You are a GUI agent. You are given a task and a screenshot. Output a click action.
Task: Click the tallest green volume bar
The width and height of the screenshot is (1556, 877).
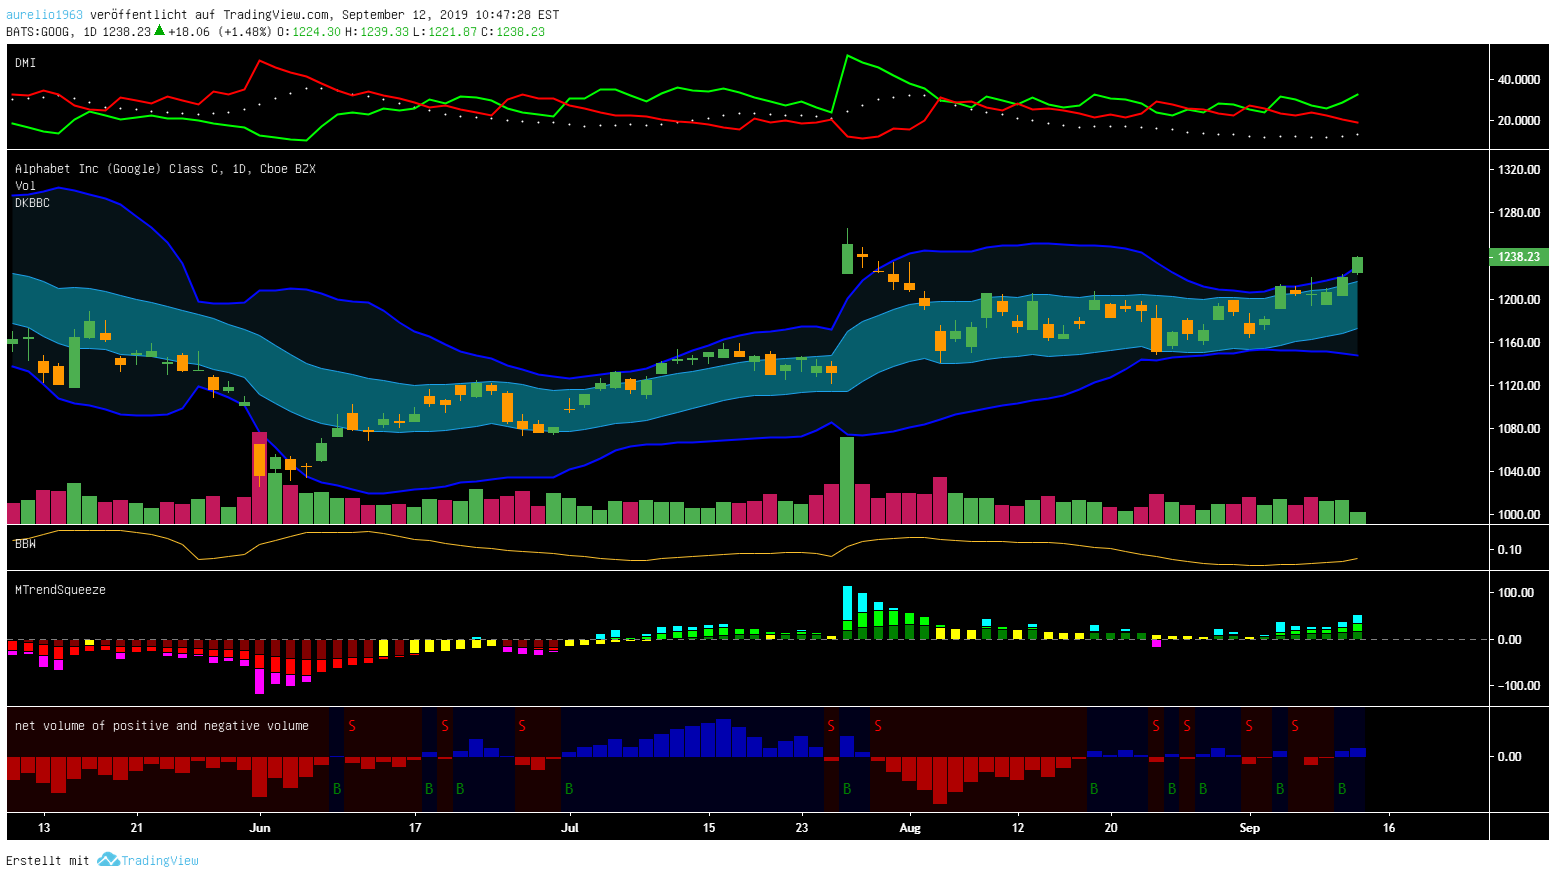pos(847,480)
